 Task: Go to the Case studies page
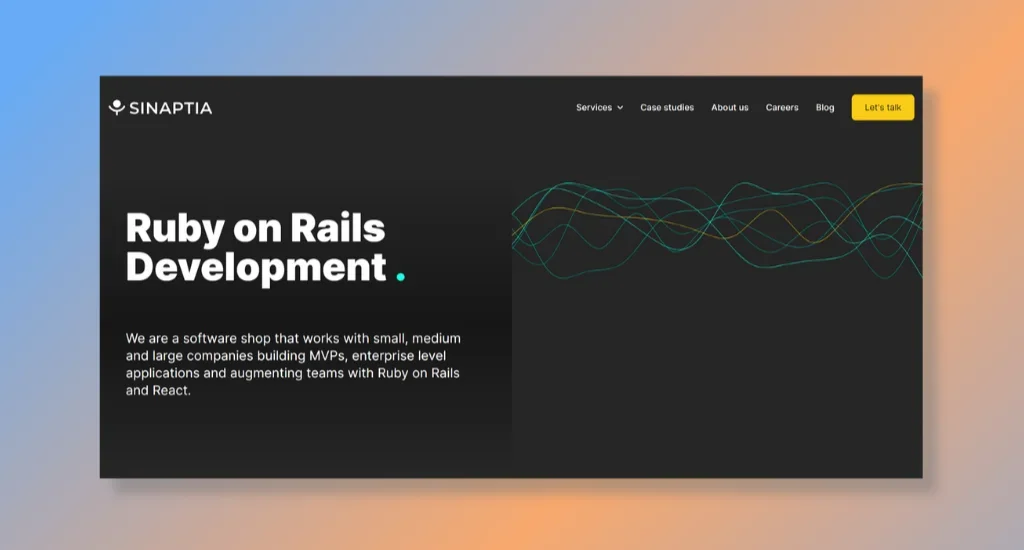(x=667, y=107)
